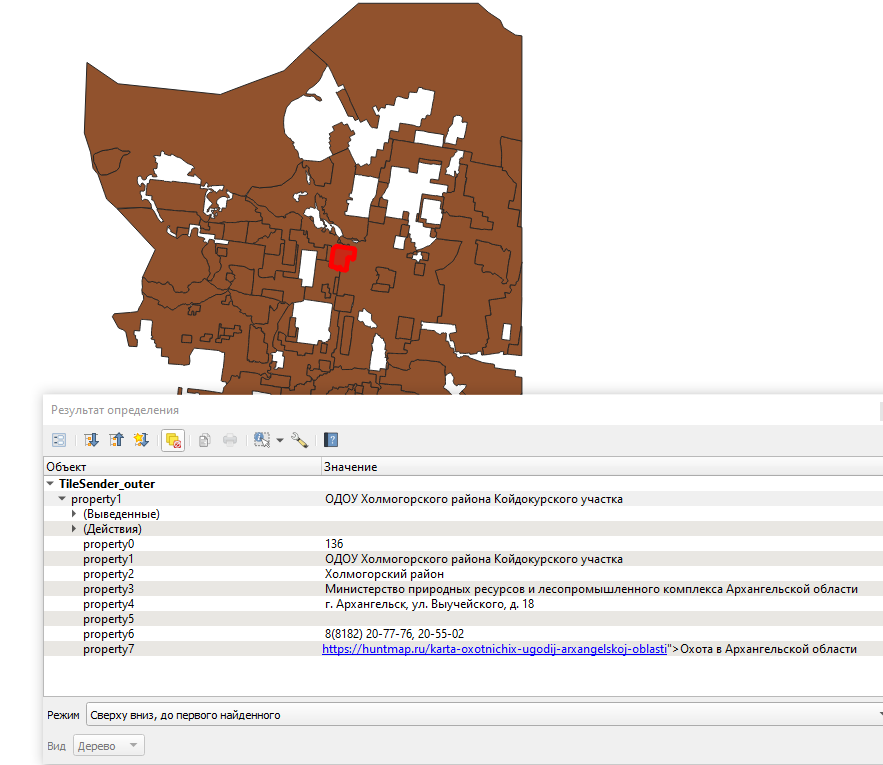Click the open form view icon

coord(59,439)
